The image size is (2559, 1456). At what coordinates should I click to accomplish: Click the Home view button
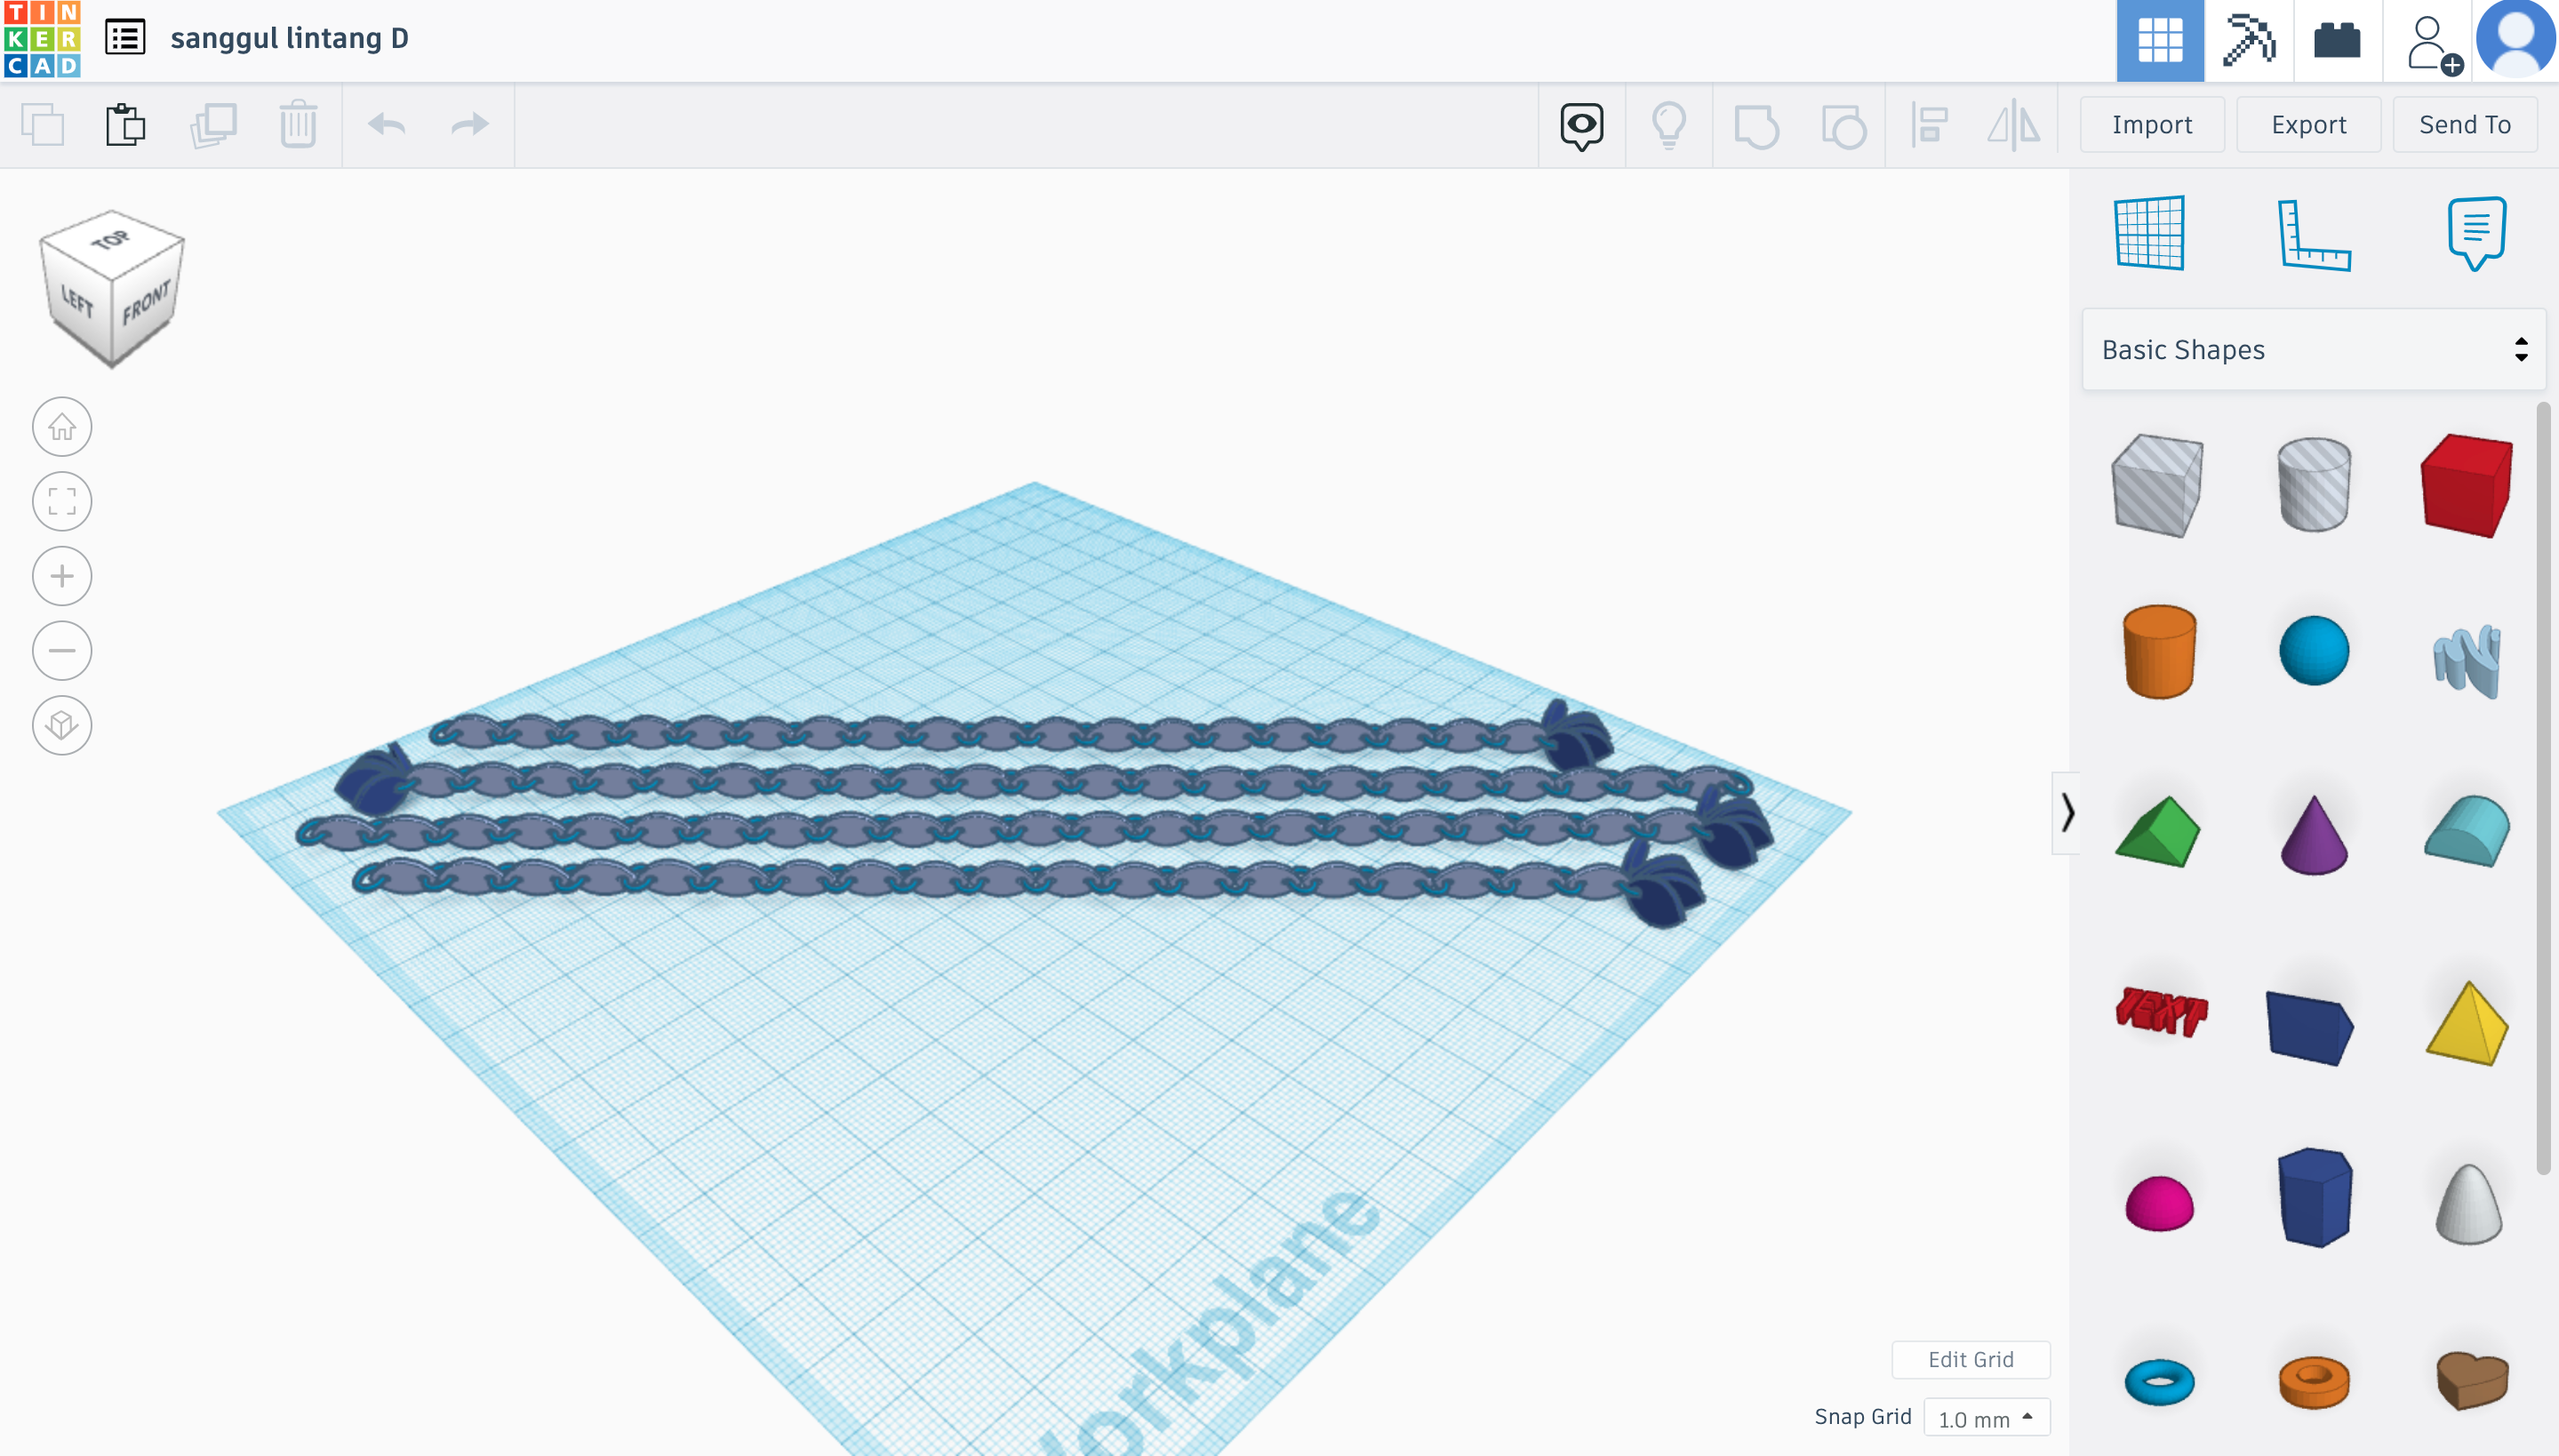point(62,427)
